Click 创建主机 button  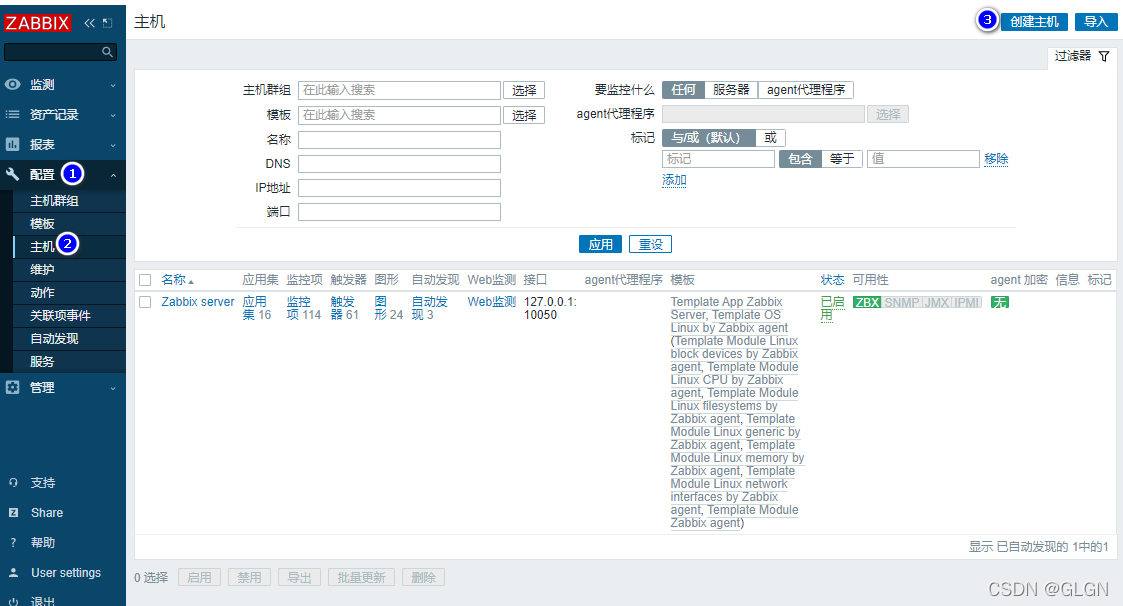click(x=1034, y=21)
